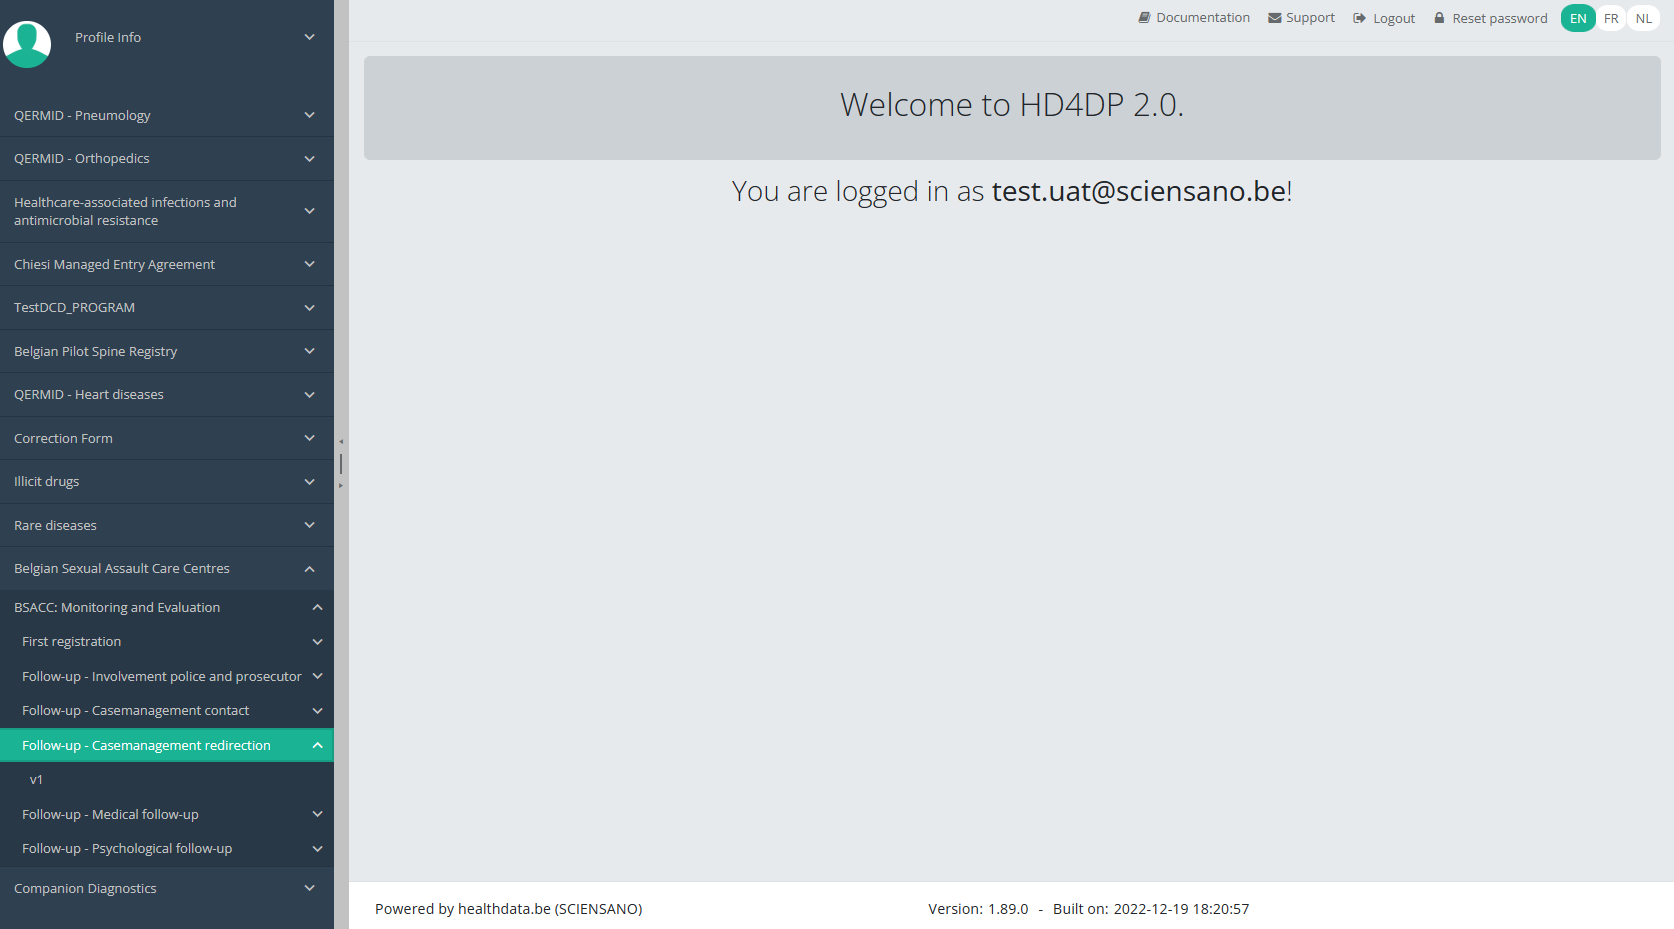
Task: Click the Documentation book icon
Action: [x=1144, y=18]
